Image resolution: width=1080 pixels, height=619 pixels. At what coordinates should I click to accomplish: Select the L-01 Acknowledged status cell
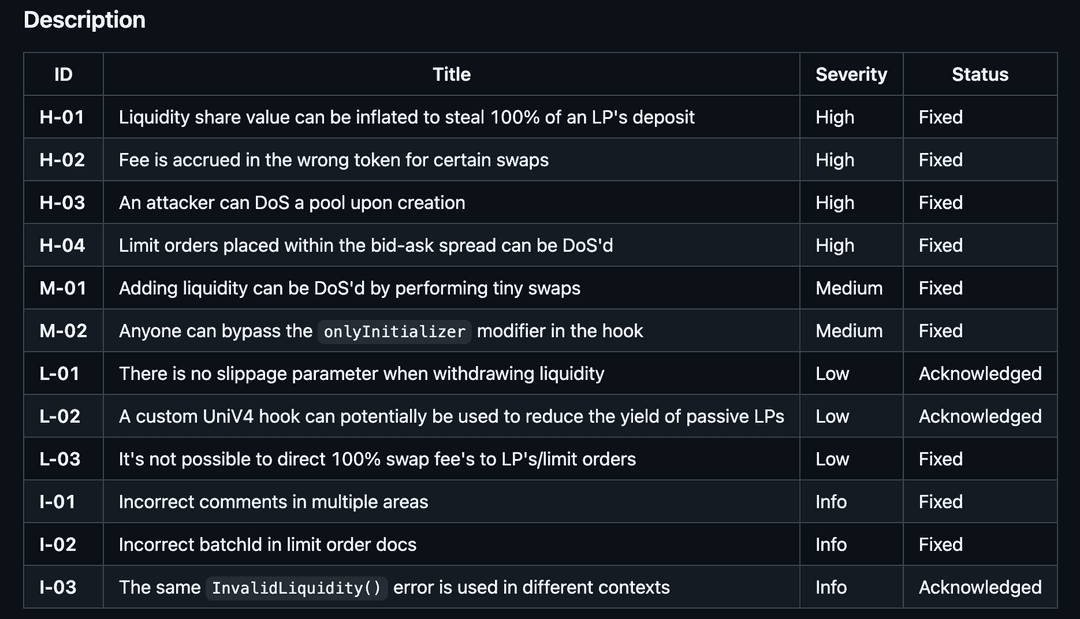pos(979,374)
